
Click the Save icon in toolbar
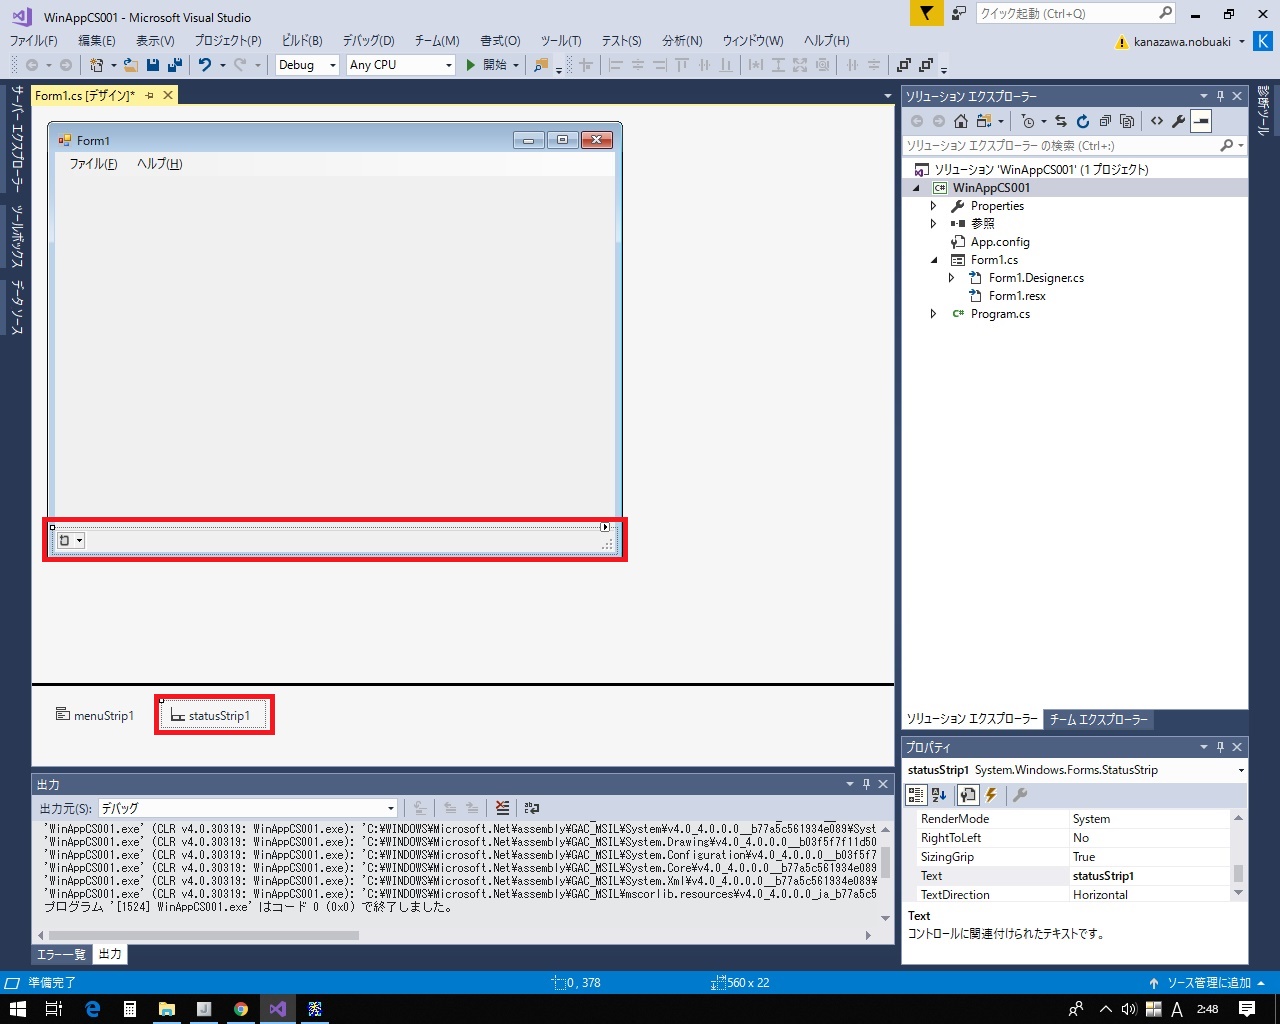coord(153,65)
